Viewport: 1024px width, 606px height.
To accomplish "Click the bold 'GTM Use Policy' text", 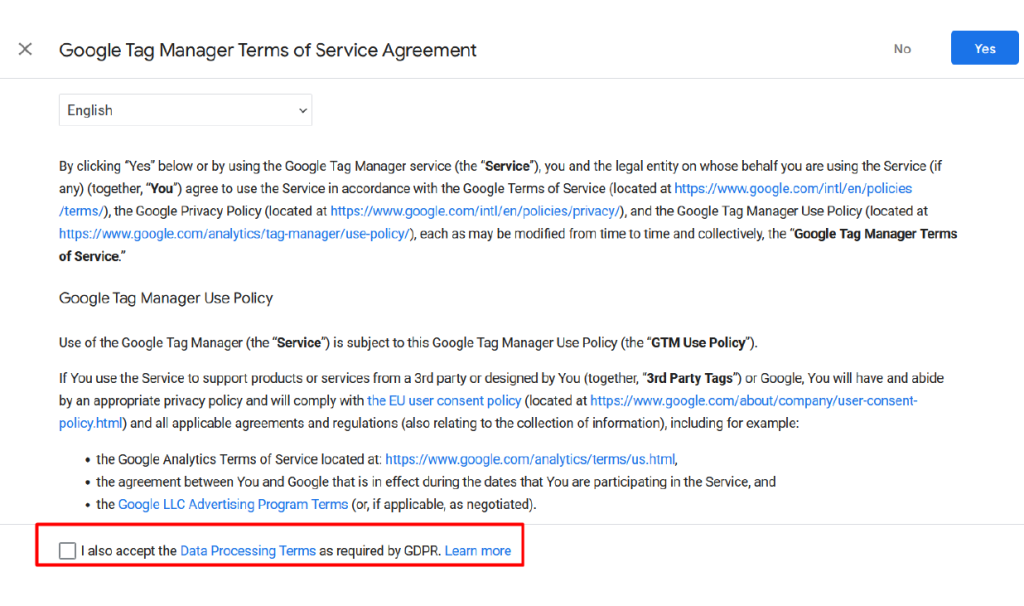I will click(x=698, y=343).
